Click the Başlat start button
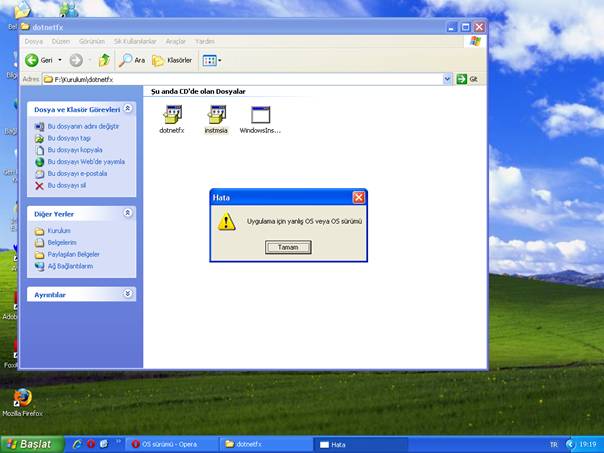This screenshot has width=604, height=453. coord(32,445)
